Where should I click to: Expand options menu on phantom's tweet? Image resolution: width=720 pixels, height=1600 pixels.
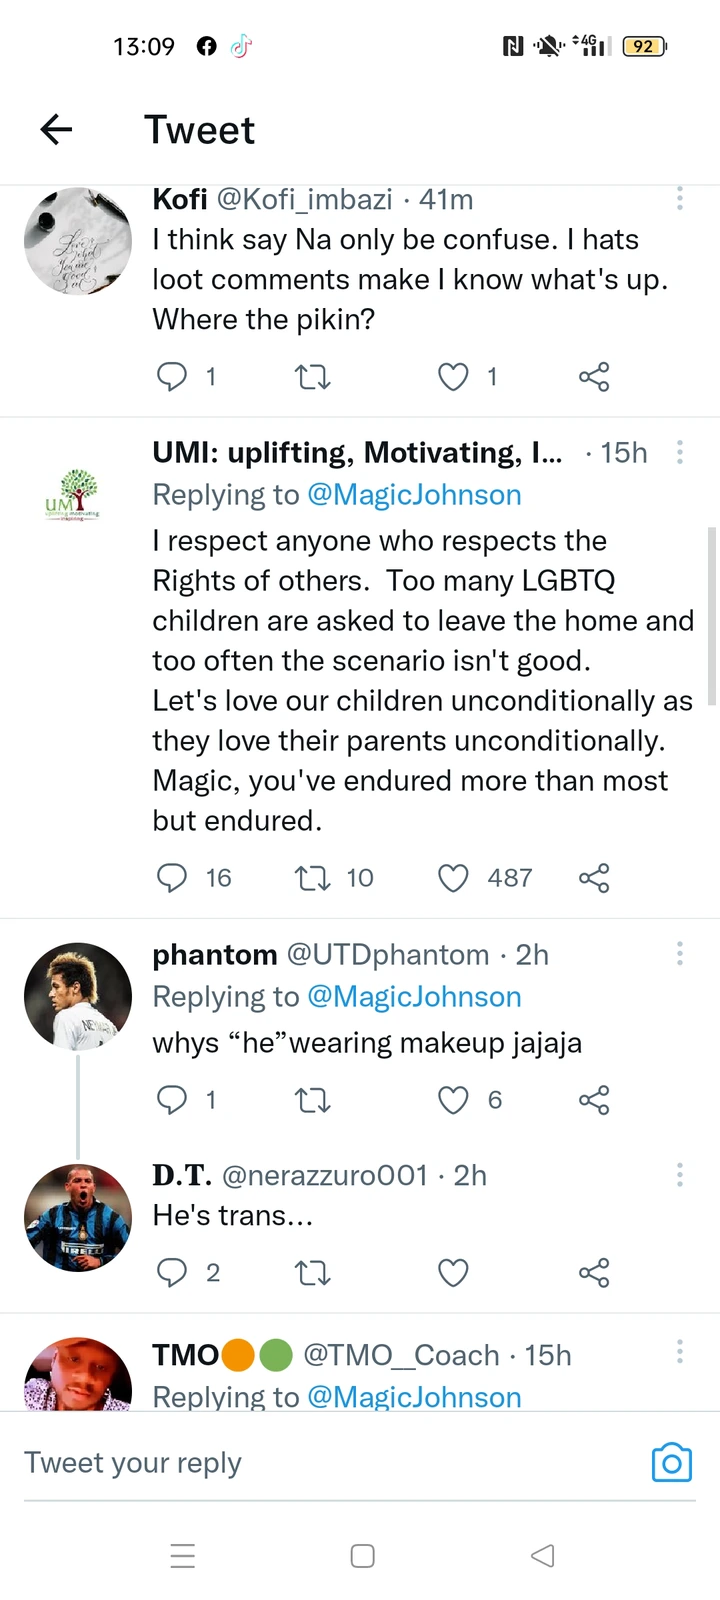[x=680, y=954]
